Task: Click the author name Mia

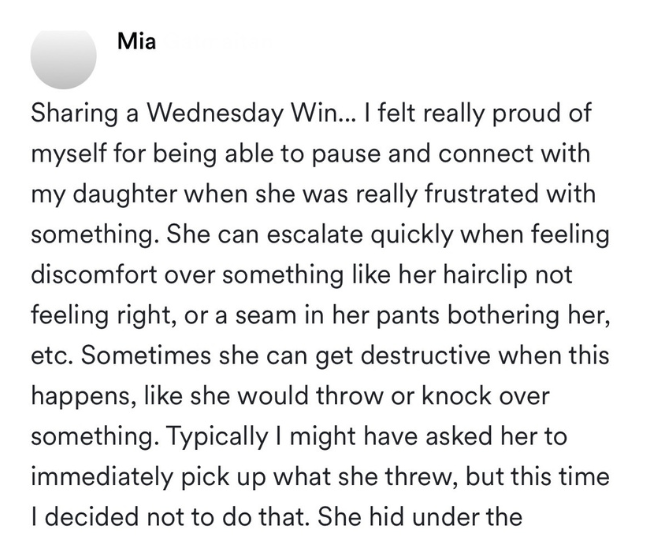Action: (136, 41)
